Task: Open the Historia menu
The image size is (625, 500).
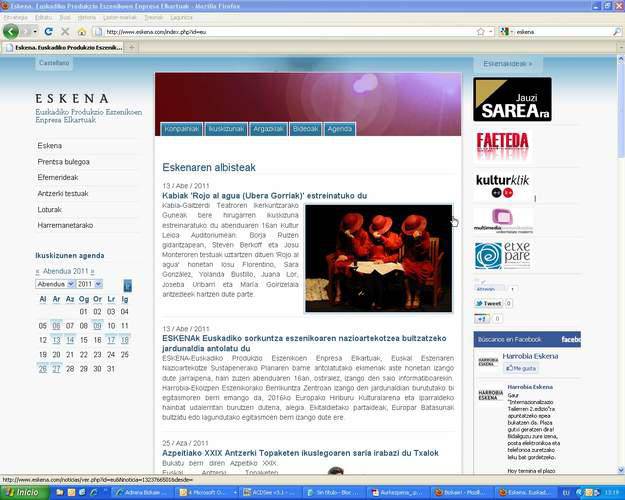Action: [86, 18]
